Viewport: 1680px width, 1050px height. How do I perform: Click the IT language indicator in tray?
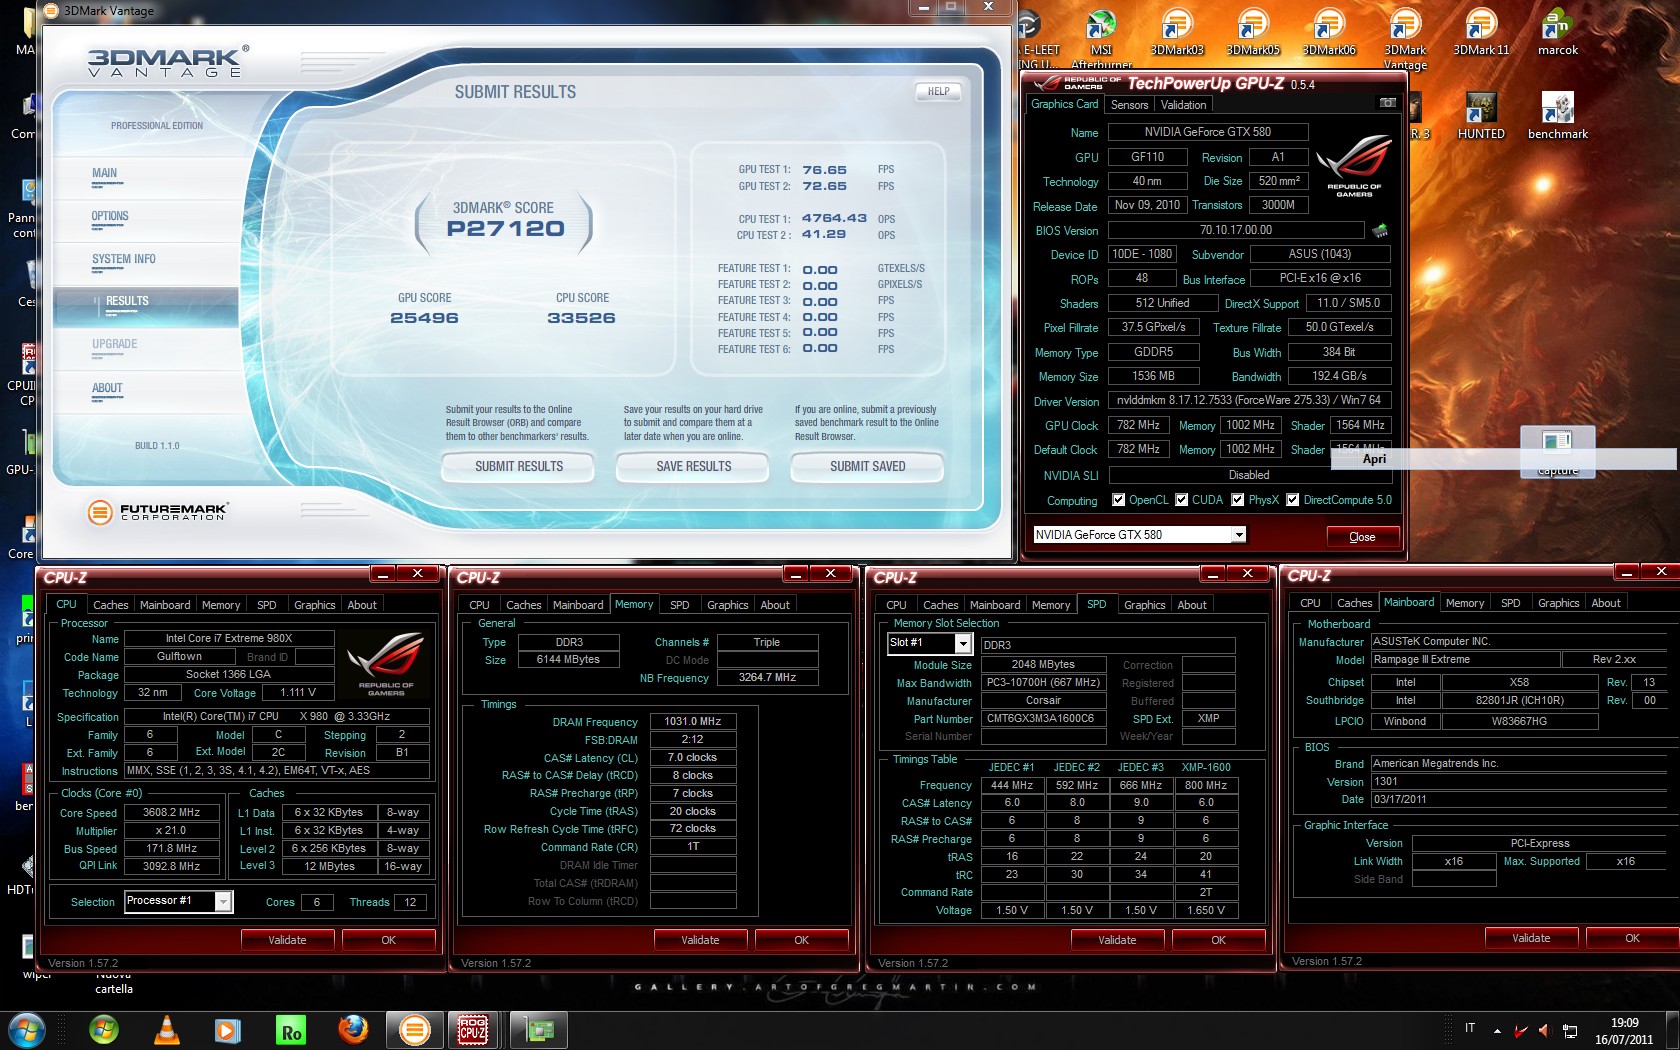(1470, 1028)
